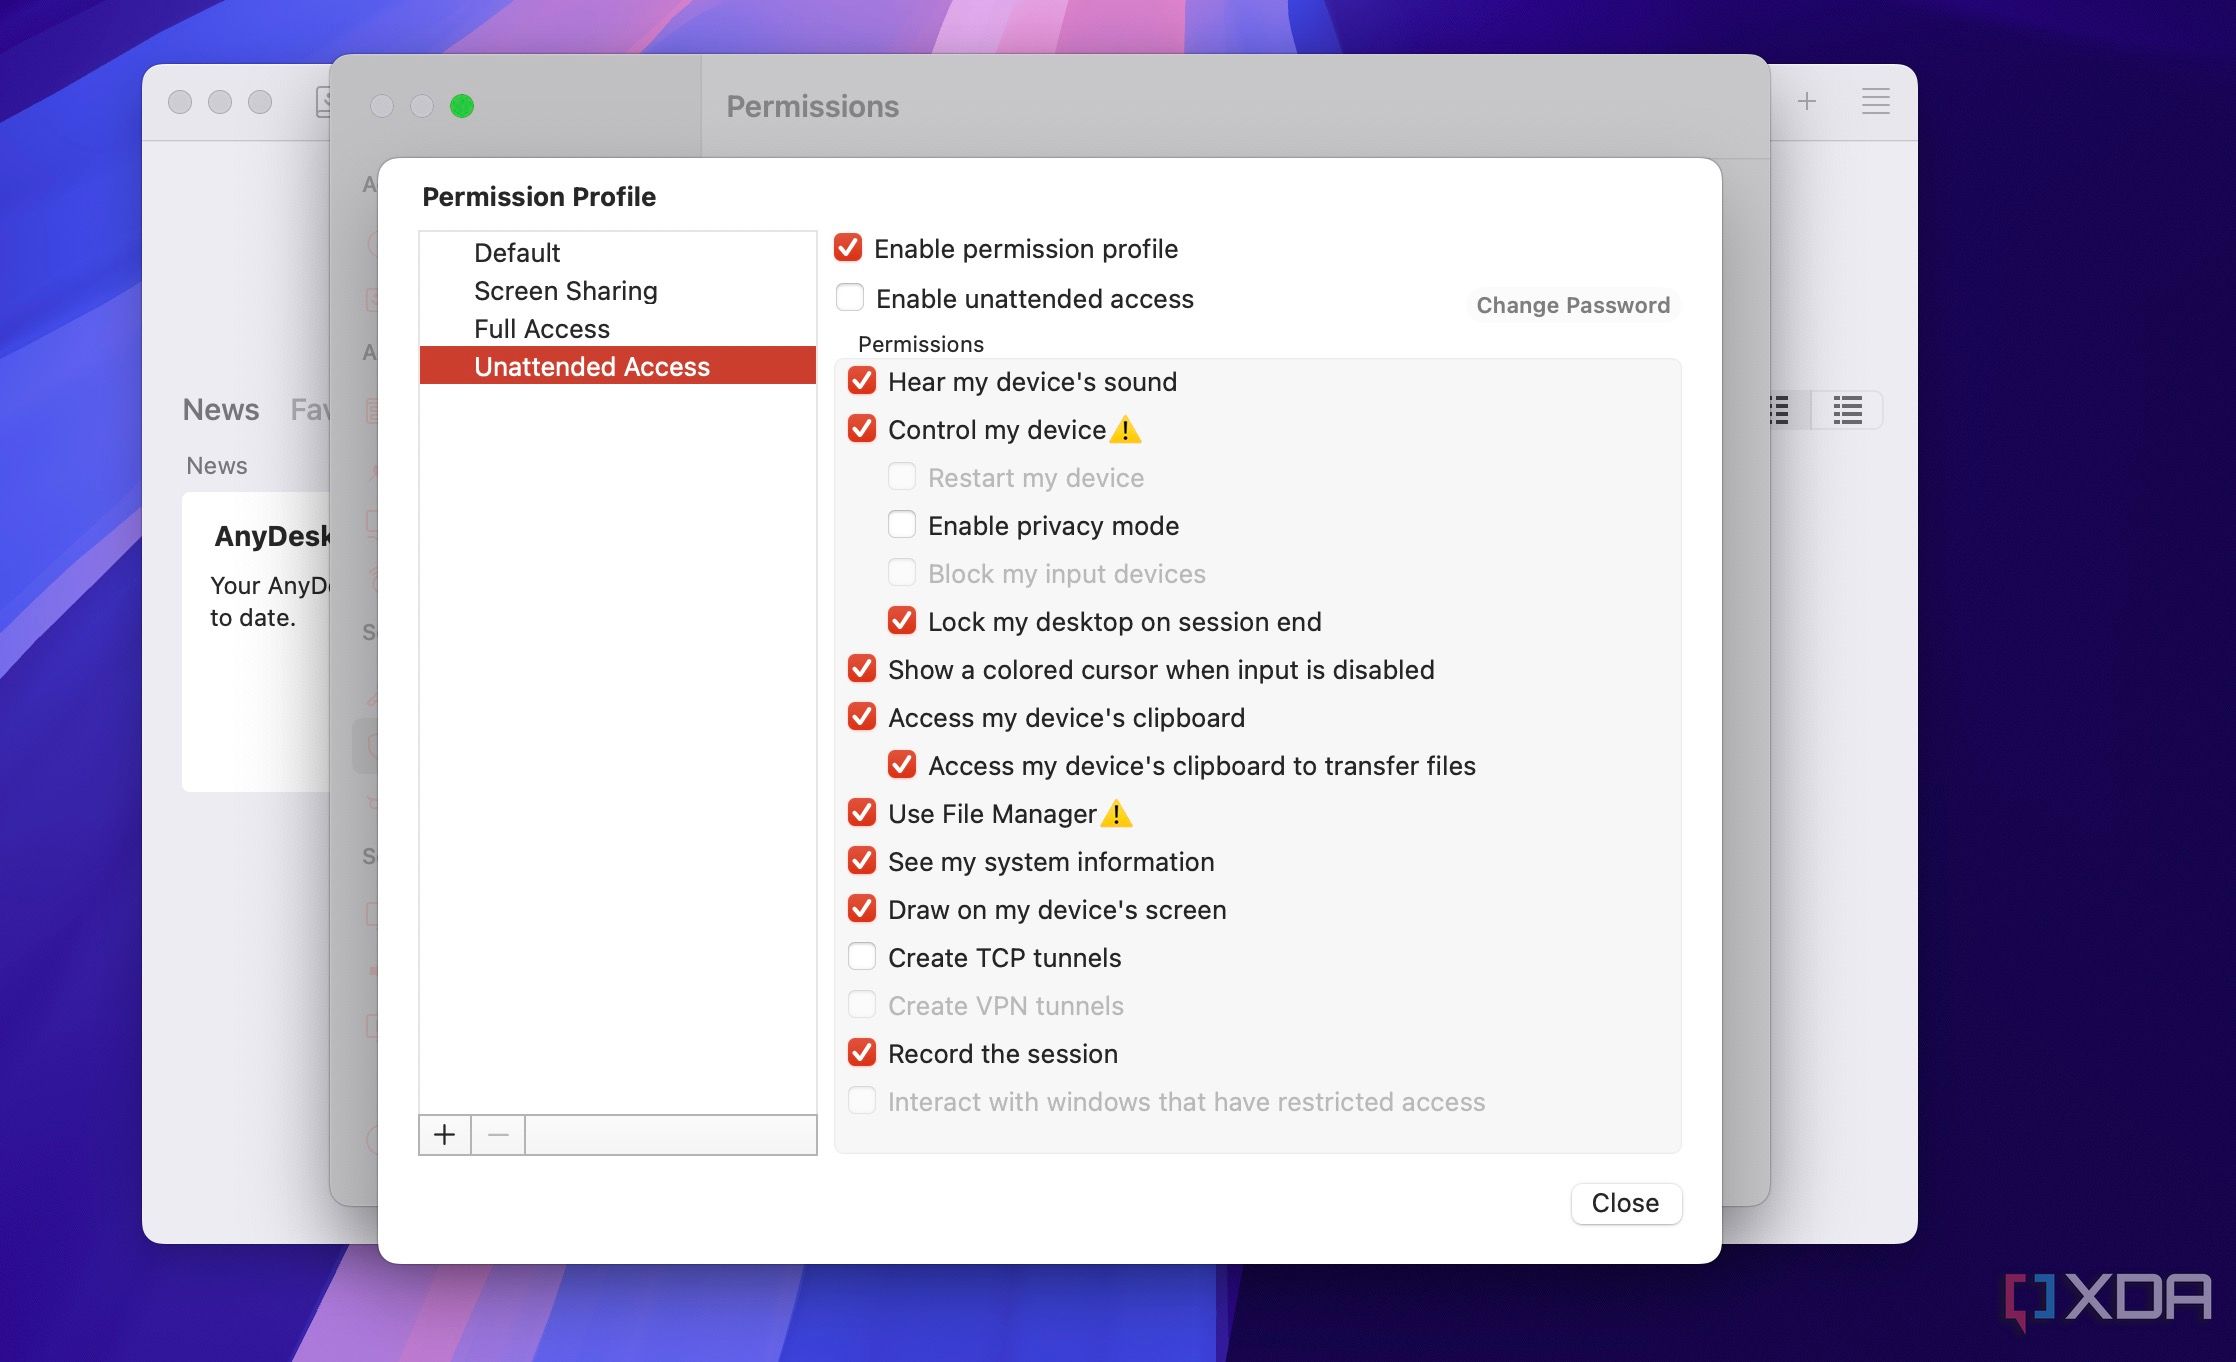Click the Close button

(1624, 1202)
